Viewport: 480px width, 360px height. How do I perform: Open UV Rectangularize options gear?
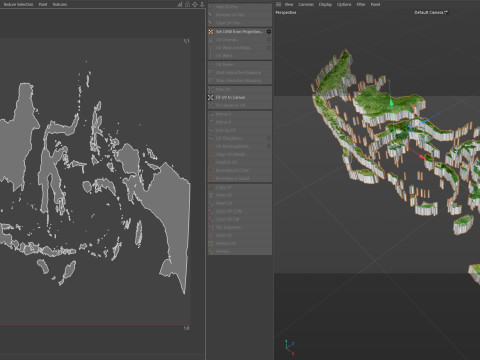click(269, 146)
